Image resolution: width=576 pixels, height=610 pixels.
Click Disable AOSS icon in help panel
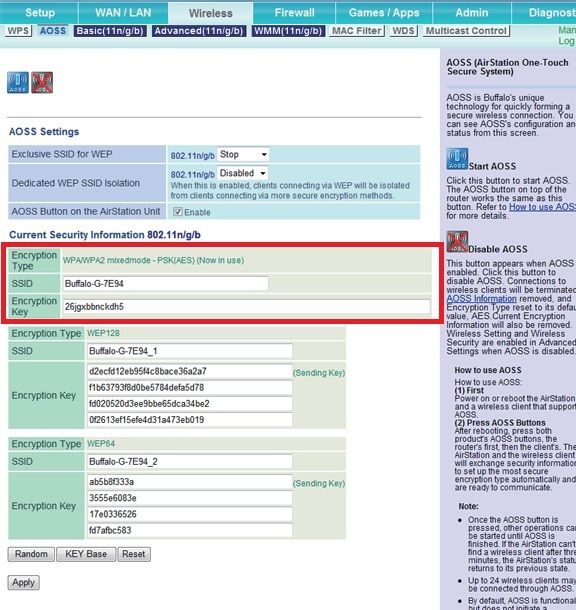pyautogui.click(x=457, y=242)
